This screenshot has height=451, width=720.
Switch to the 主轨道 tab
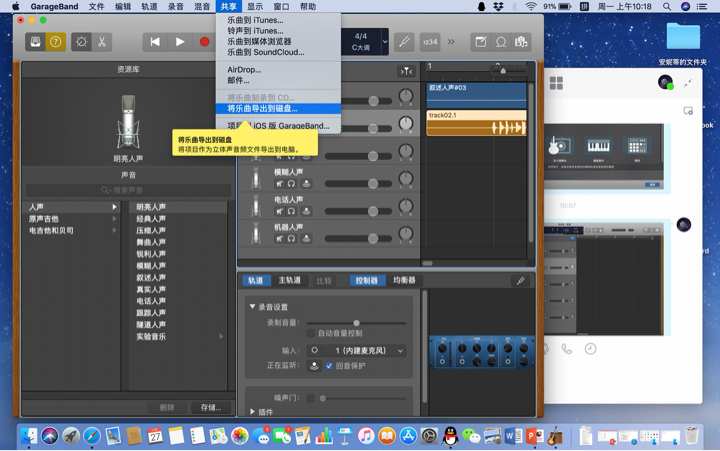point(290,280)
